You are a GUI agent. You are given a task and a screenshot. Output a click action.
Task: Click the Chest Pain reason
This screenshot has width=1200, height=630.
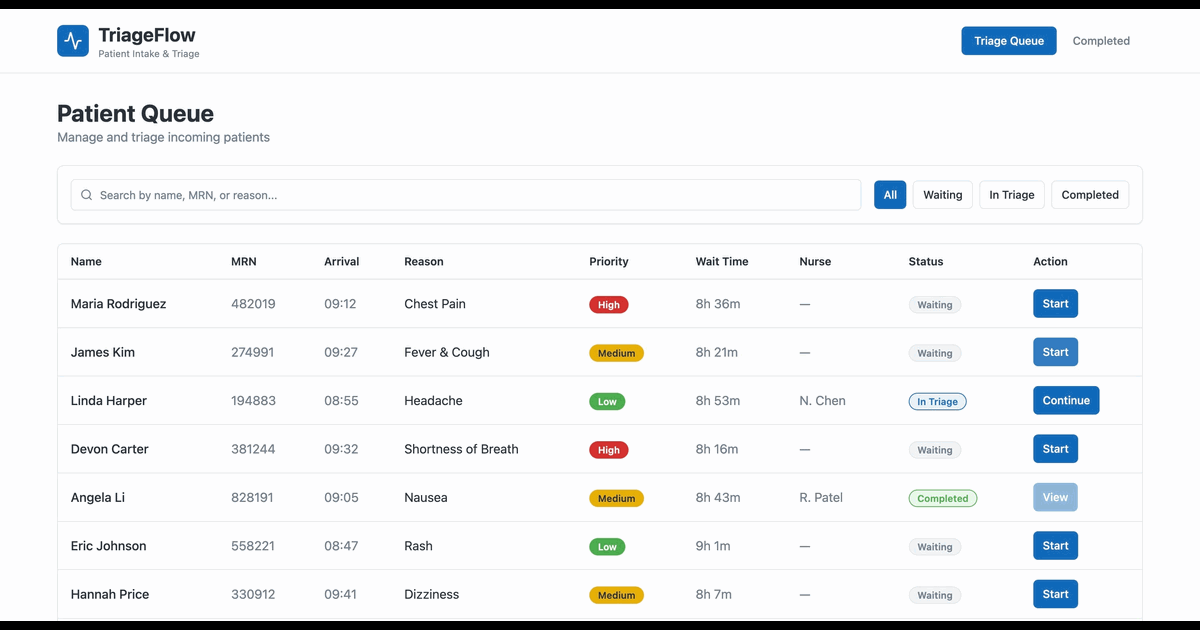(435, 304)
